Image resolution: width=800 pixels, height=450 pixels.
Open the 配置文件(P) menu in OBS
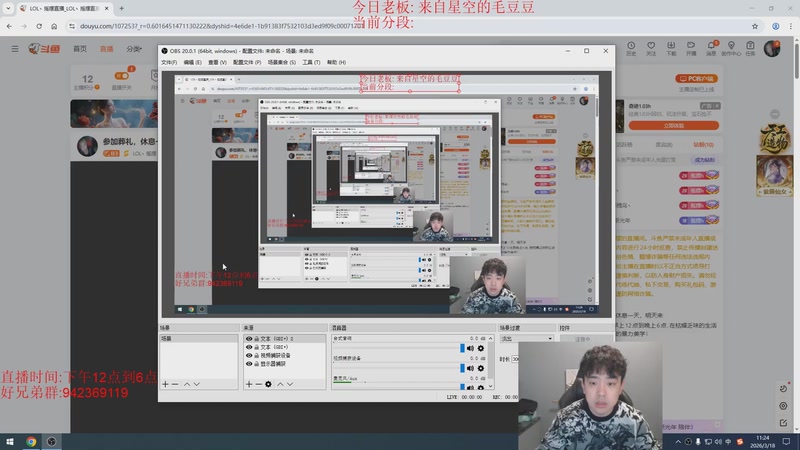tap(247, 62)
